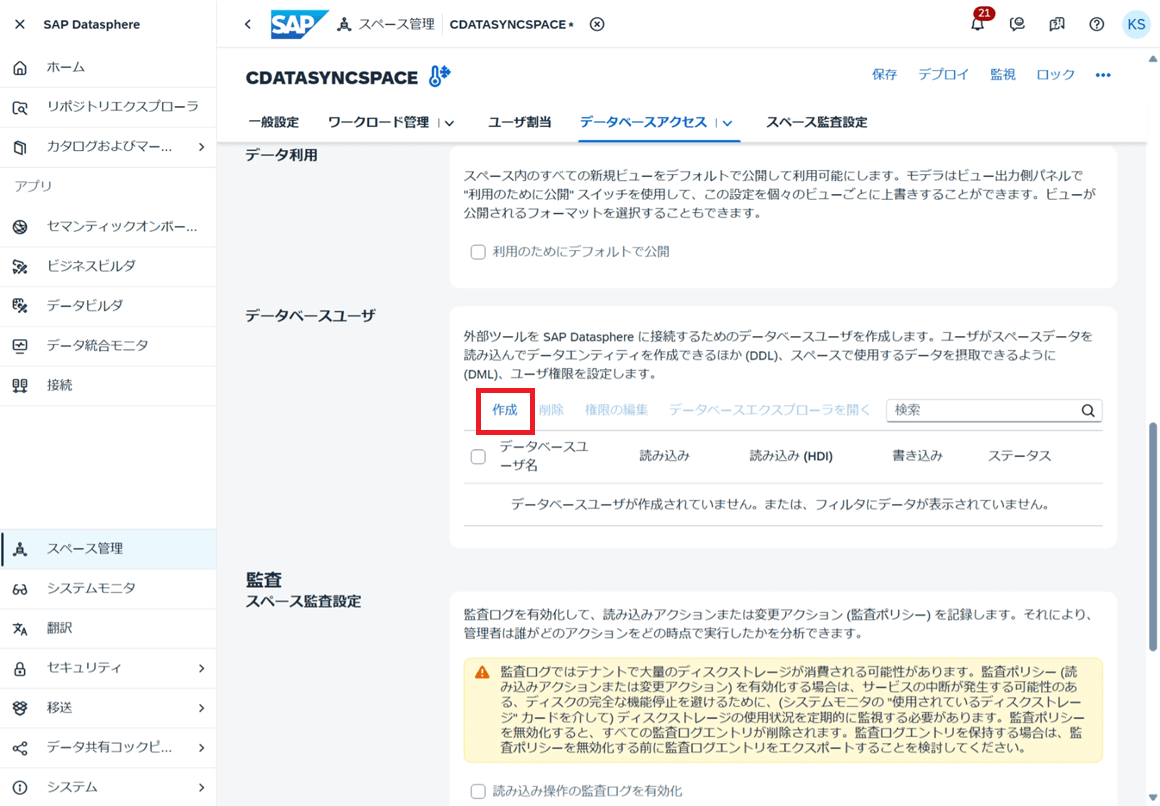Click the search magnifier icon
This screenshot has width=1160, height=806.
tap(1088, 411)
